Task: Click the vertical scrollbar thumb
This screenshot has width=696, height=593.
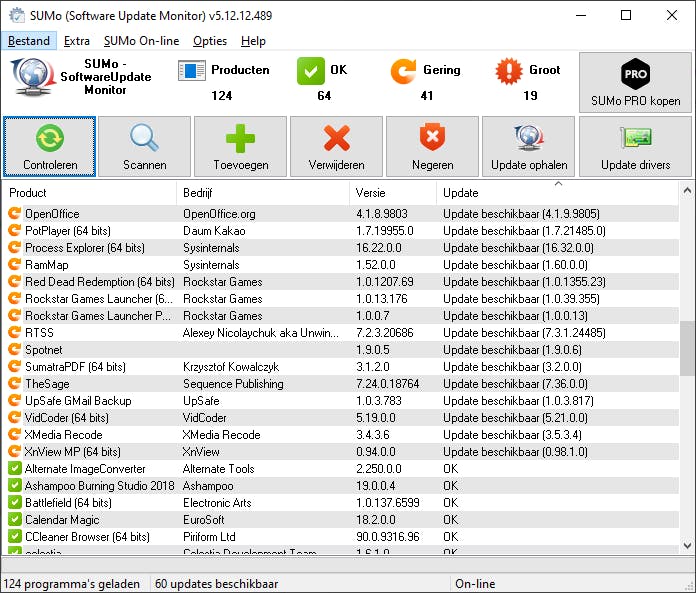Action: pos(687,348)
